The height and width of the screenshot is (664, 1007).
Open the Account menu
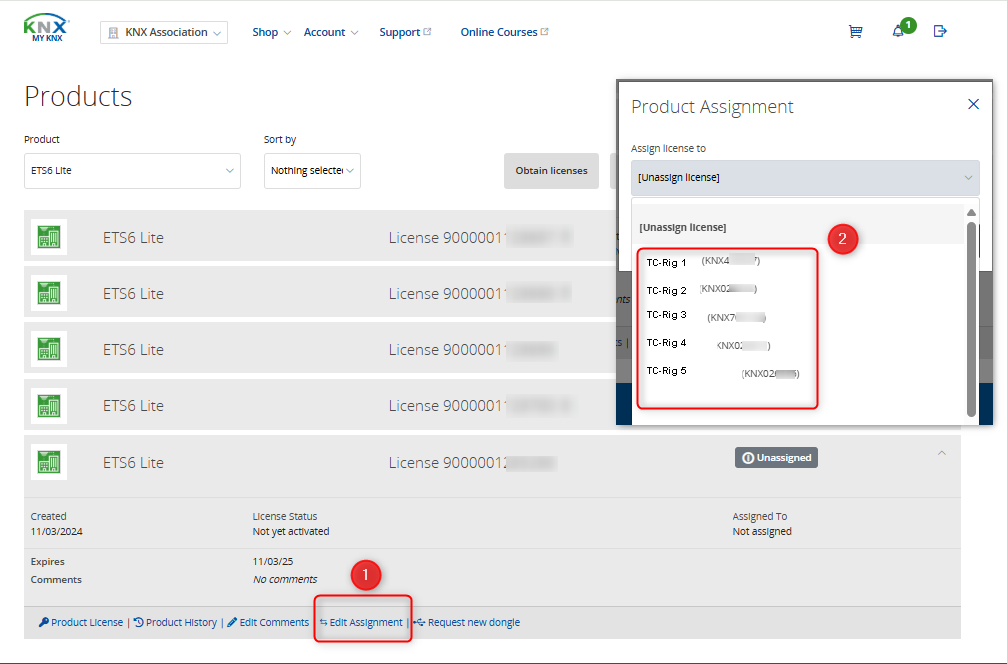[331, 32]
